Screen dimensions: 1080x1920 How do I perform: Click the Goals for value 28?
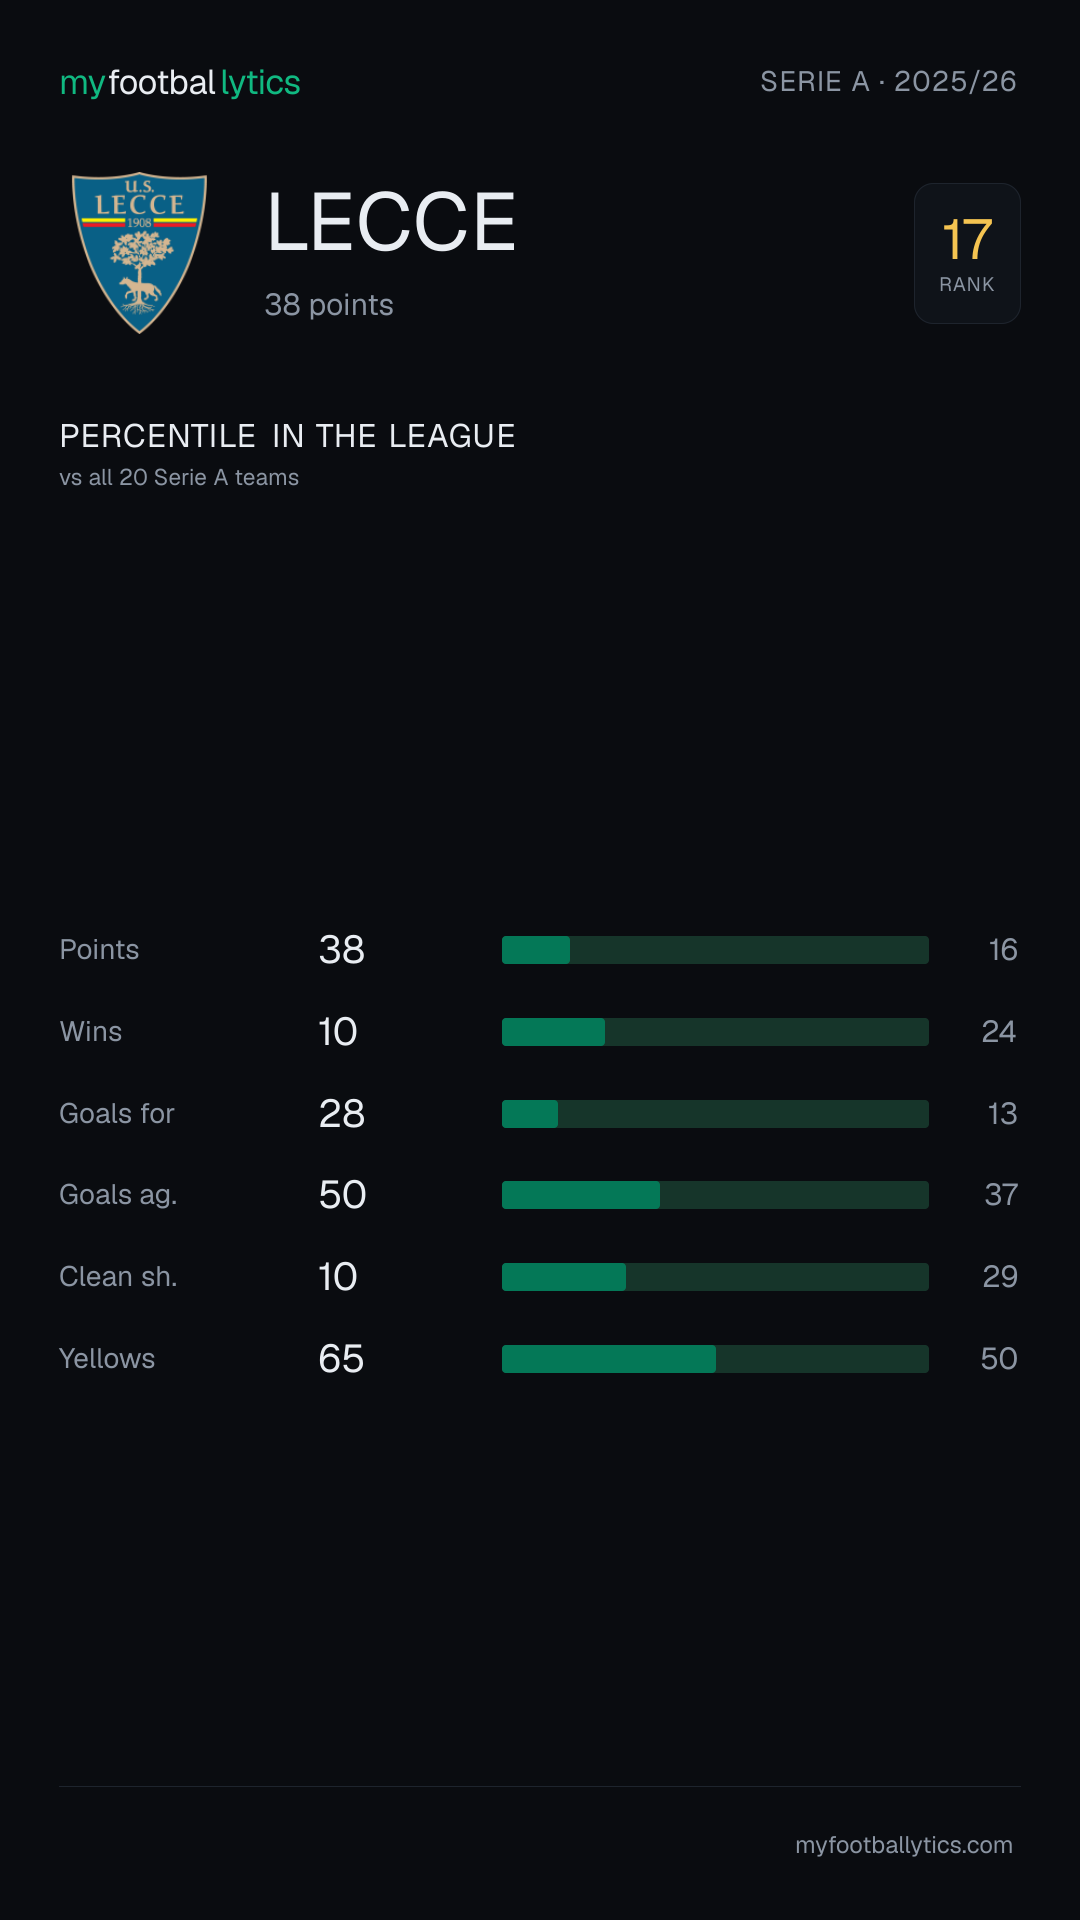[342, 1114]
